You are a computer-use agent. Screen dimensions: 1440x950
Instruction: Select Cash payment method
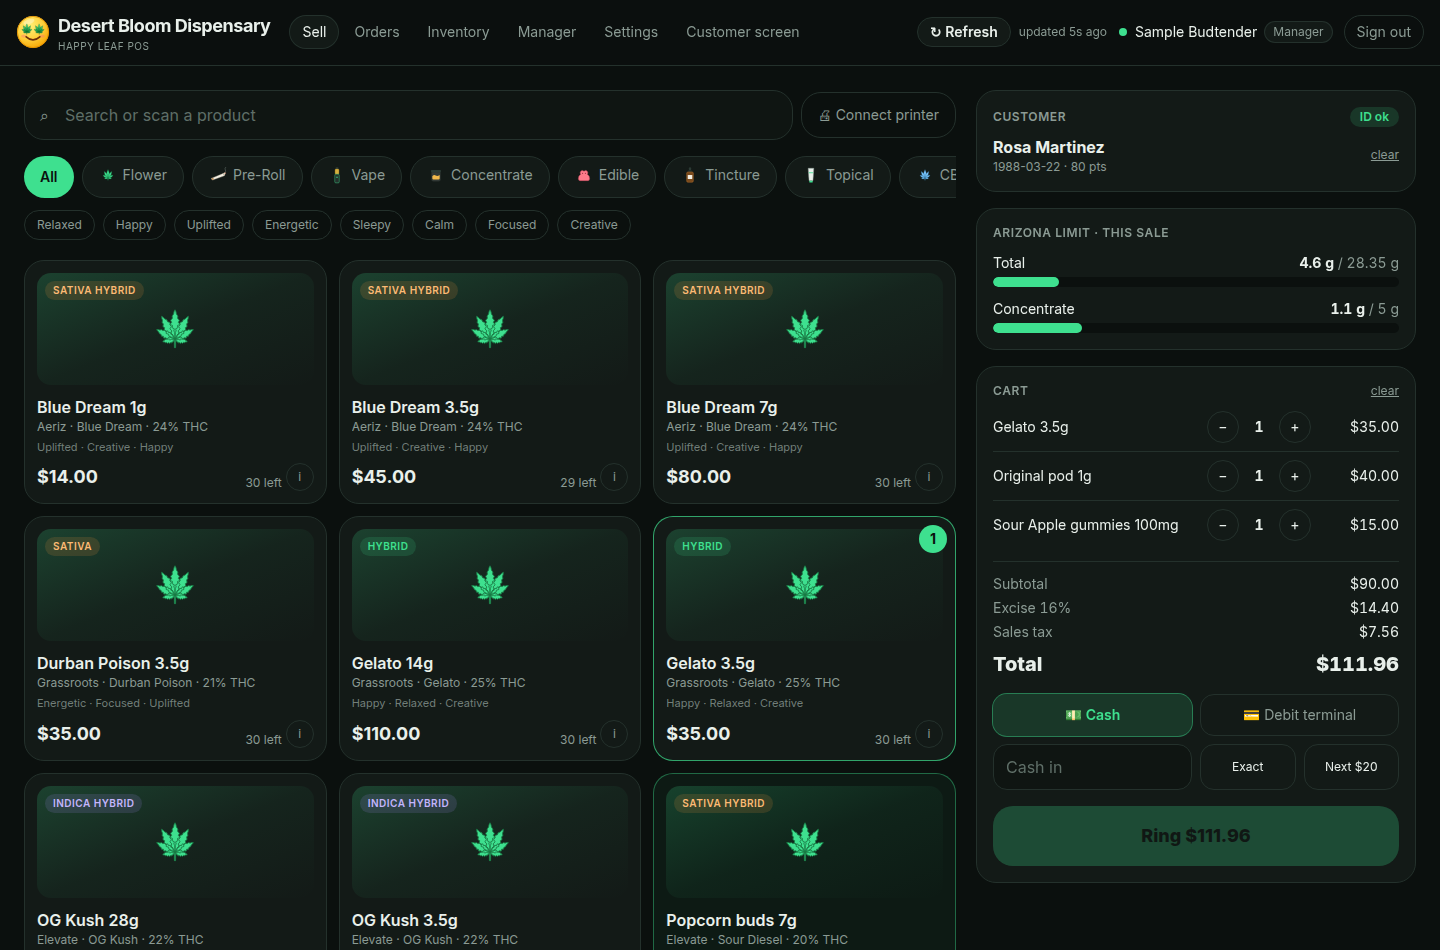click(1092, 715)
